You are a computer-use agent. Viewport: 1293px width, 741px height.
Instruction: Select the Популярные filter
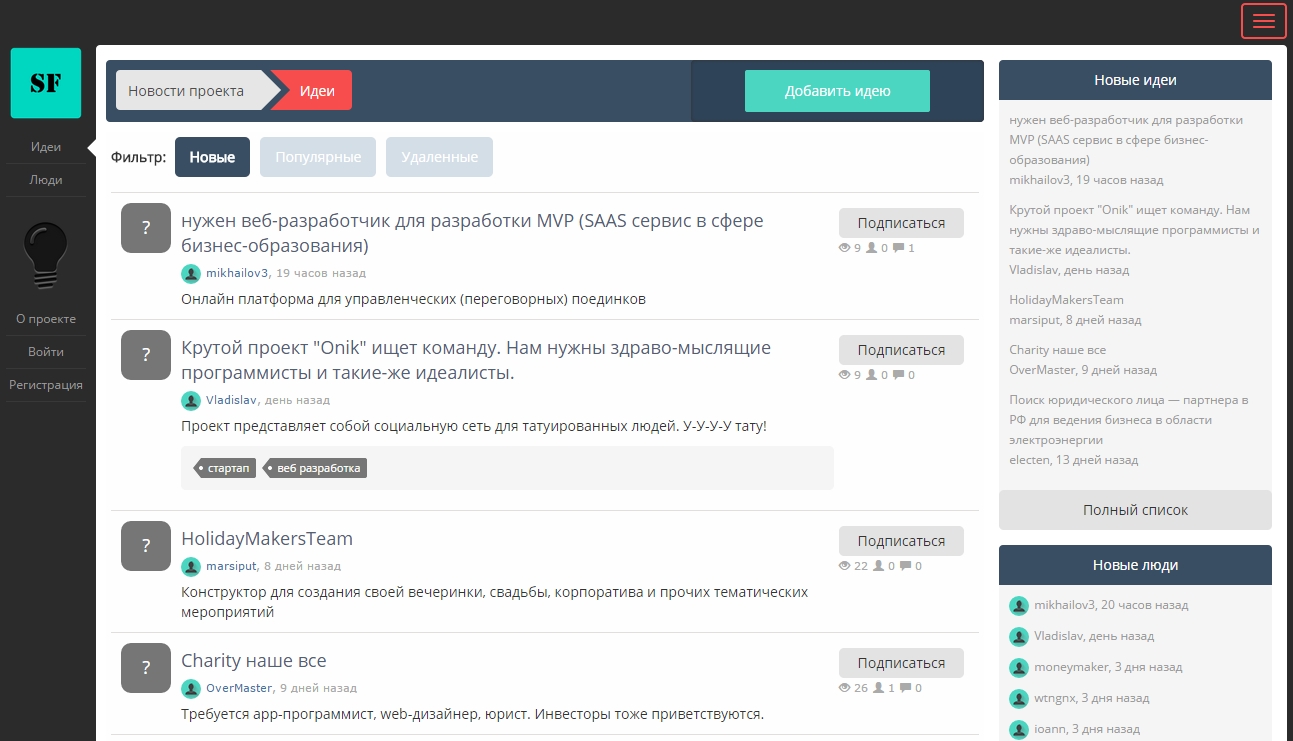[318, 157]
